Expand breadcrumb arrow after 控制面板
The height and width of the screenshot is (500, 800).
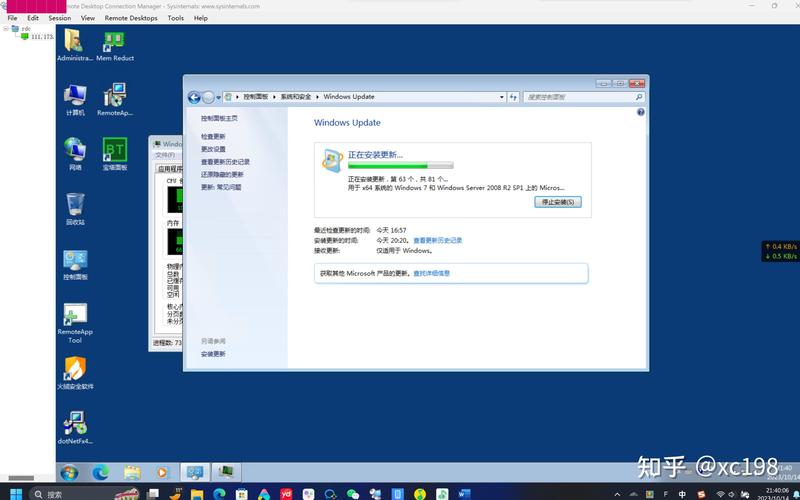click(274, 96)
